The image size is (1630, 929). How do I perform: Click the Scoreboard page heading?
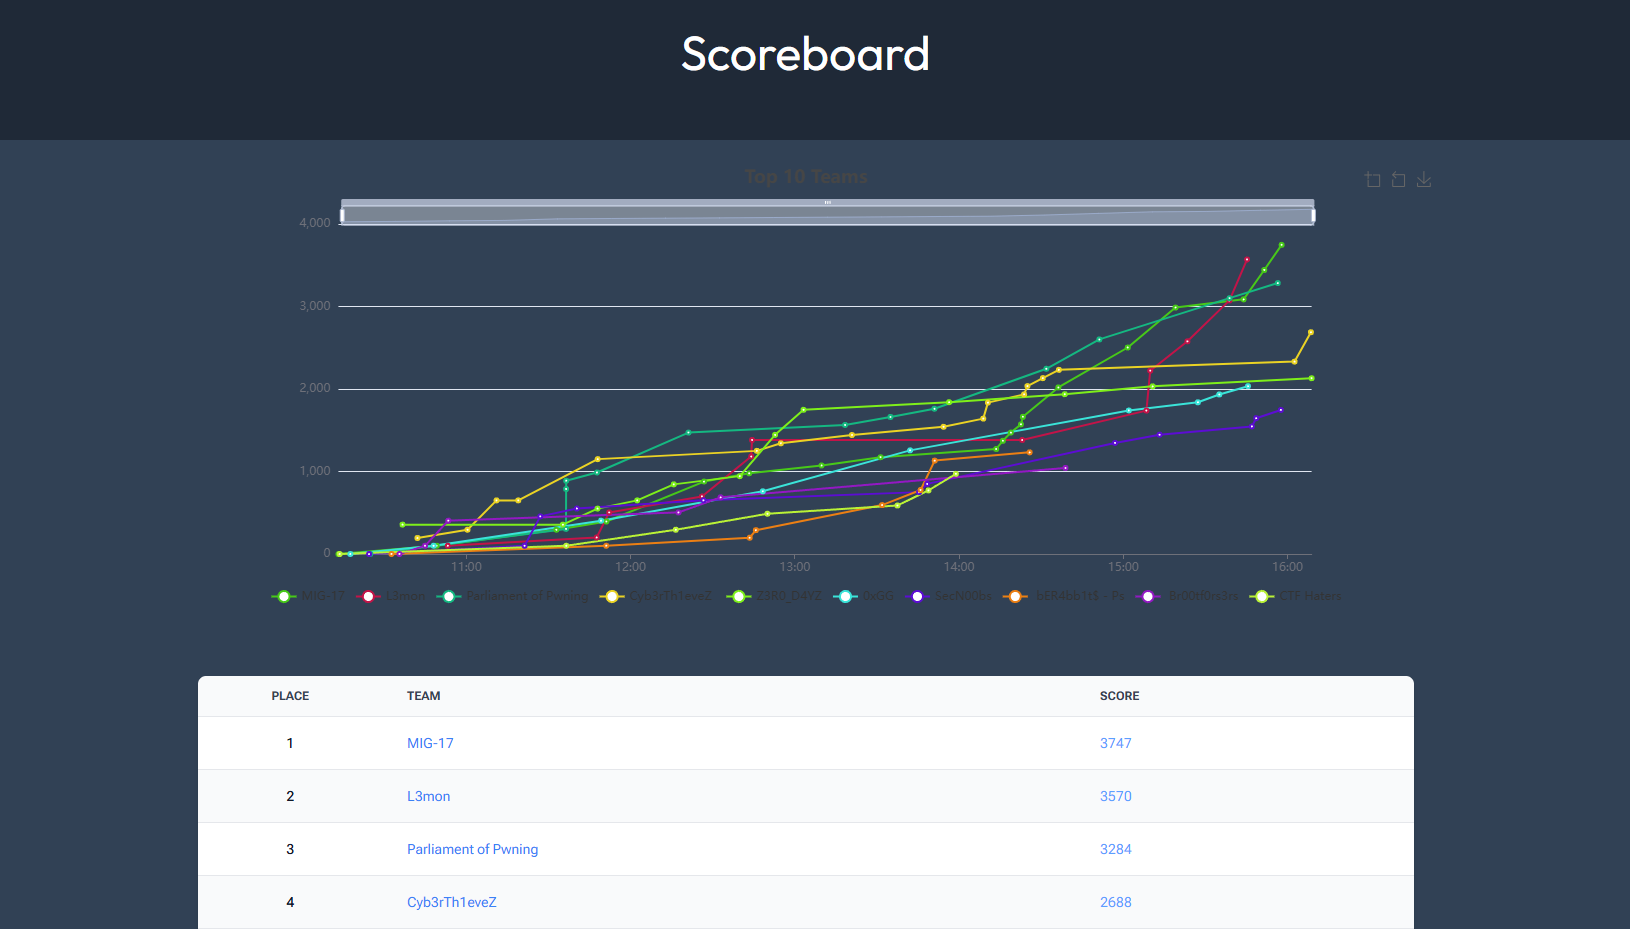tap(805, 54)
